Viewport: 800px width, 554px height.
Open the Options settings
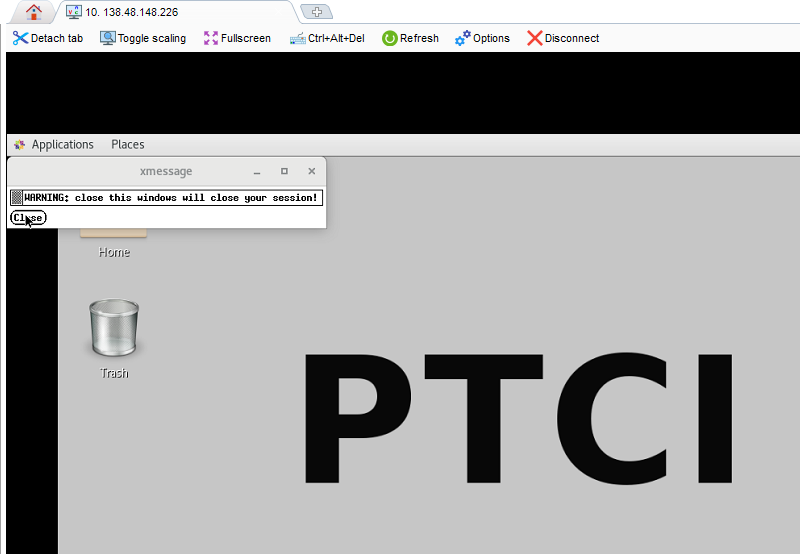pyautogui.click(x=482, y=38)
